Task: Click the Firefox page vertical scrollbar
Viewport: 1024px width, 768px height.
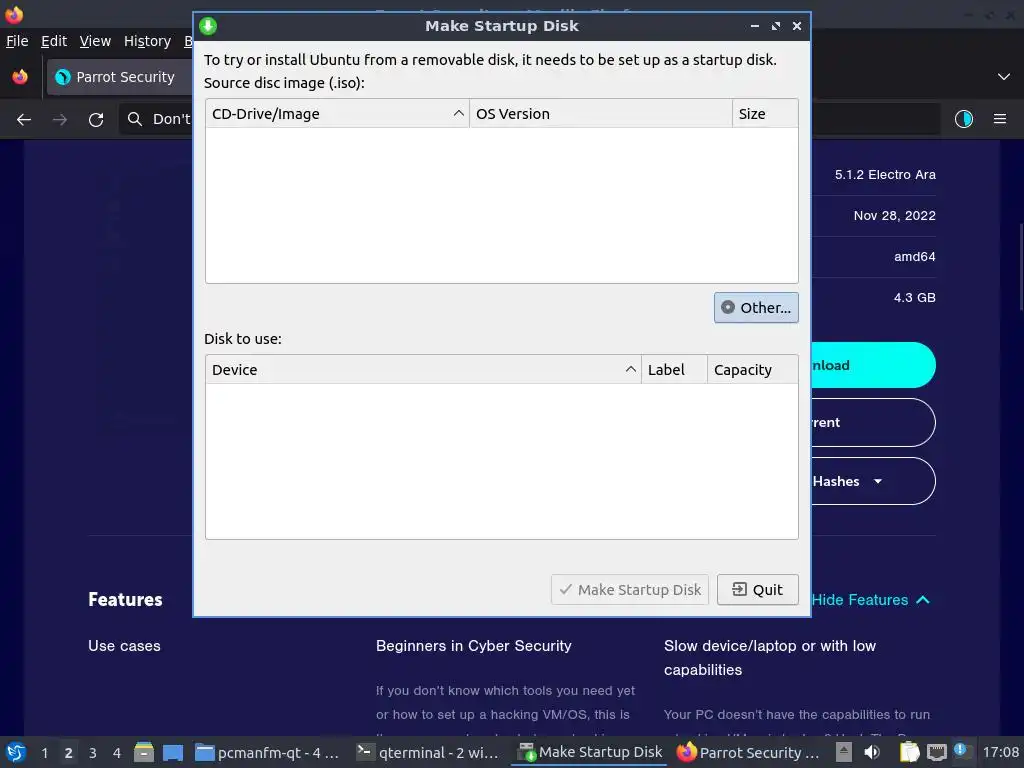Action: tap(1020, 267)
